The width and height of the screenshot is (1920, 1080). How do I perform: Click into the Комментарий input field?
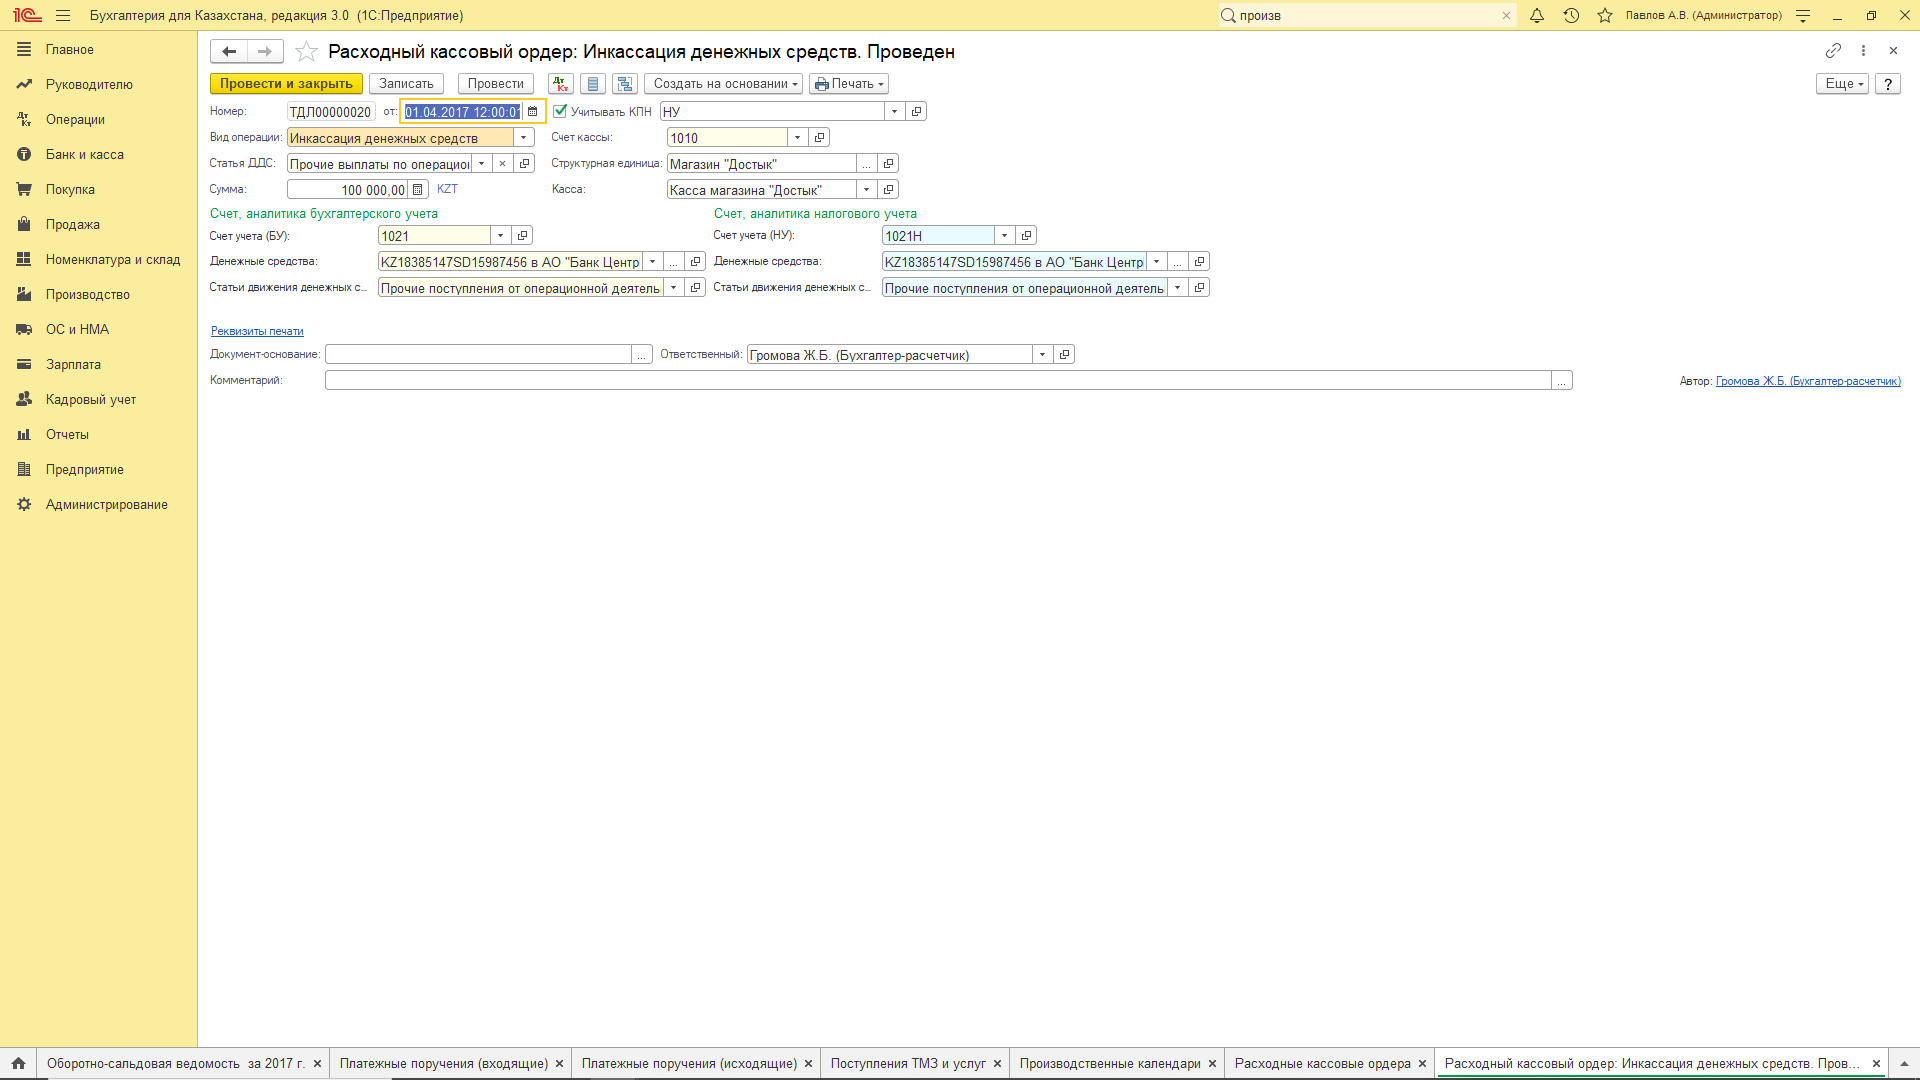pos(937,380)
